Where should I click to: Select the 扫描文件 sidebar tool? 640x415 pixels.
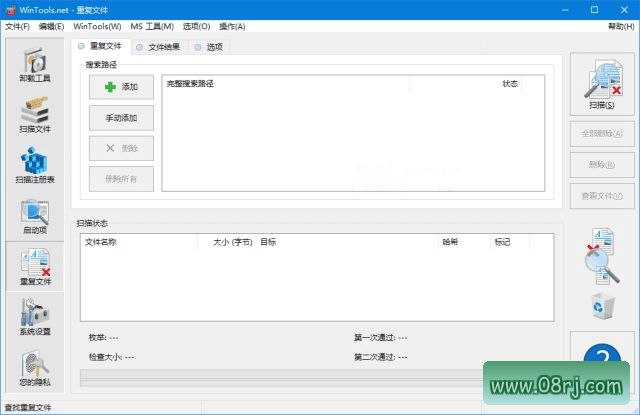(x=35, y=115)
